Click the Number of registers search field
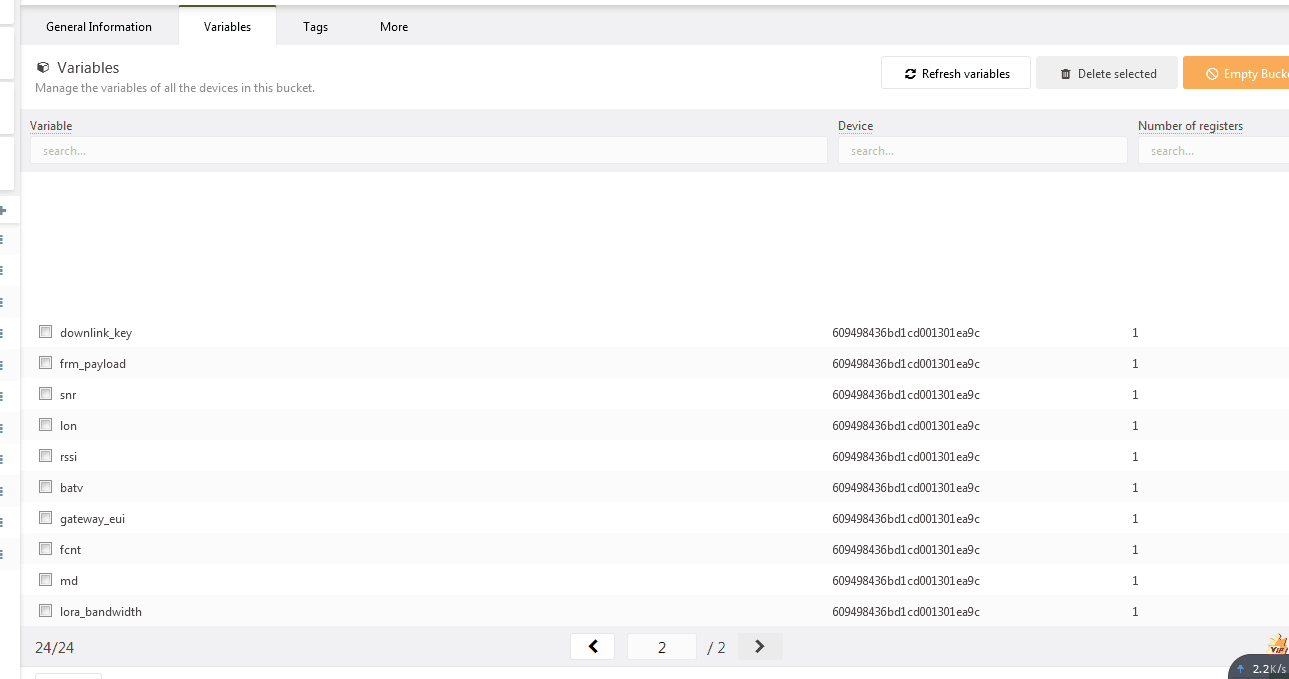The width and height of the screenshot is (1289, 679). (1213, 150)
